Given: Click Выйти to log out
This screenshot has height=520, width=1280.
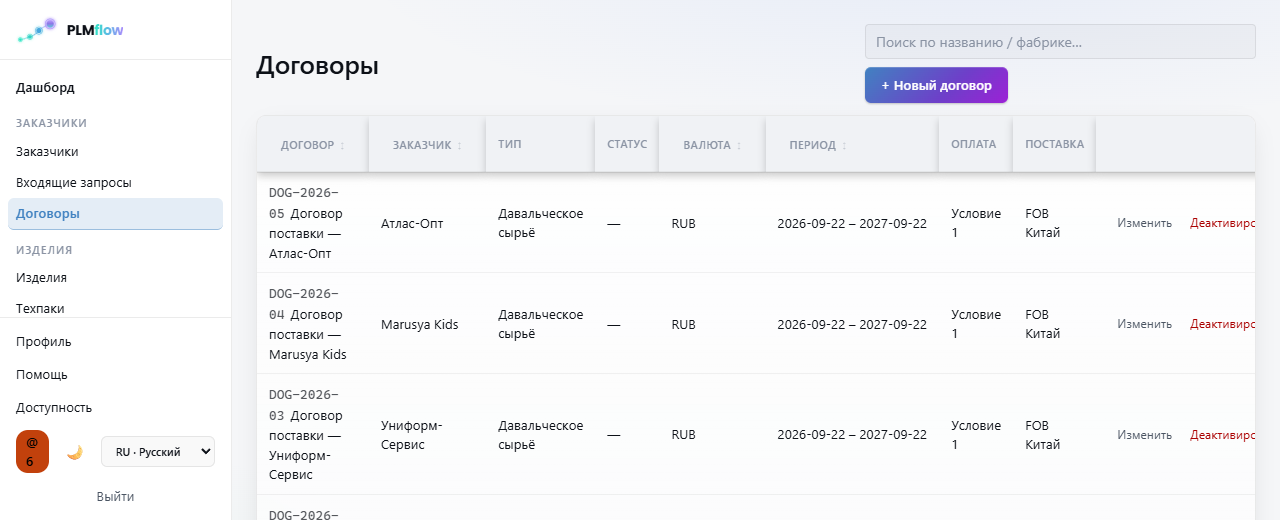Looking at the screenshot, I should (115, 497).
